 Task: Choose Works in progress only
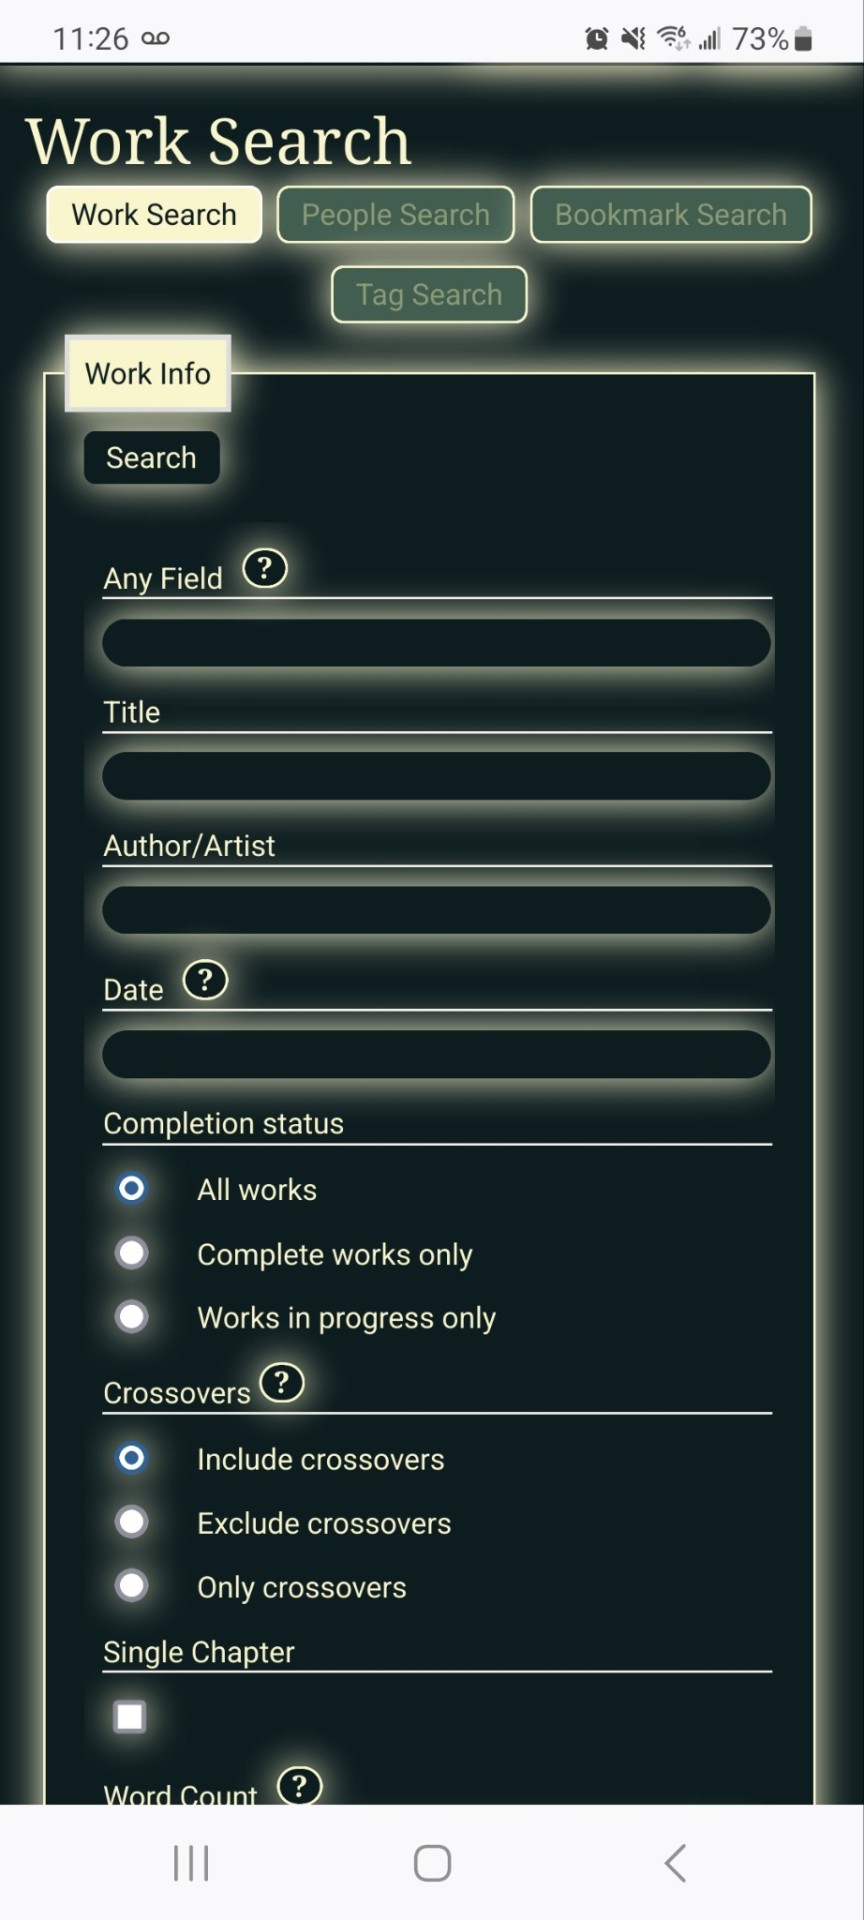tap(132, 1317)
